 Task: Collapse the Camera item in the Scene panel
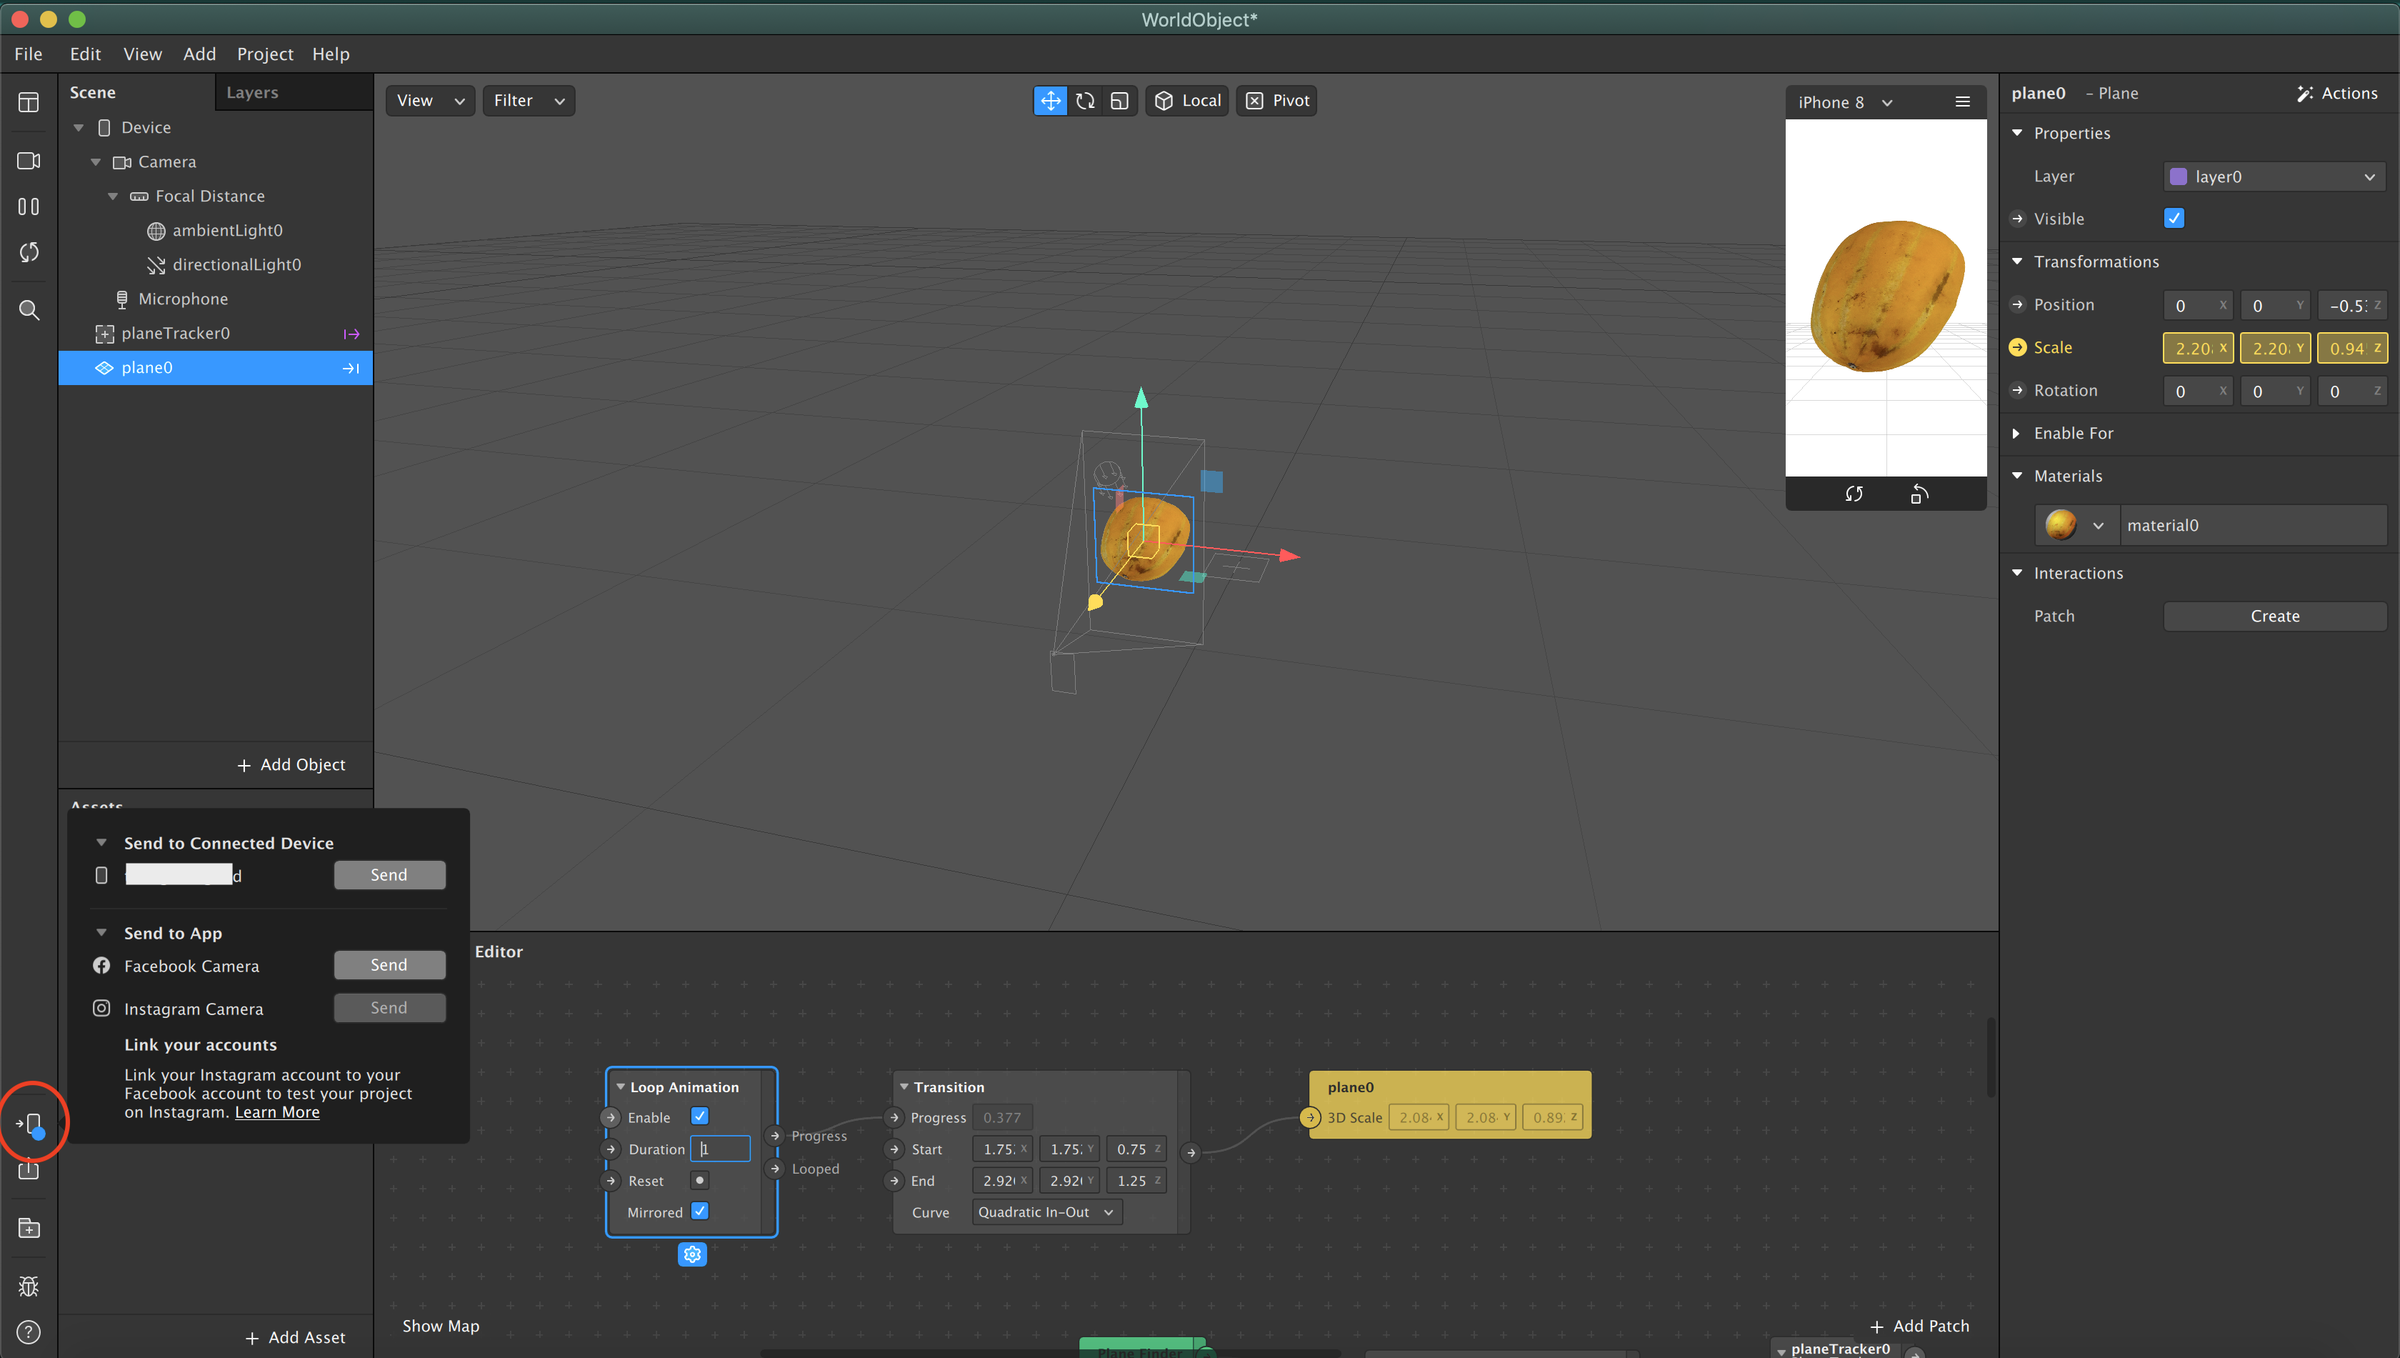point(96,161)
